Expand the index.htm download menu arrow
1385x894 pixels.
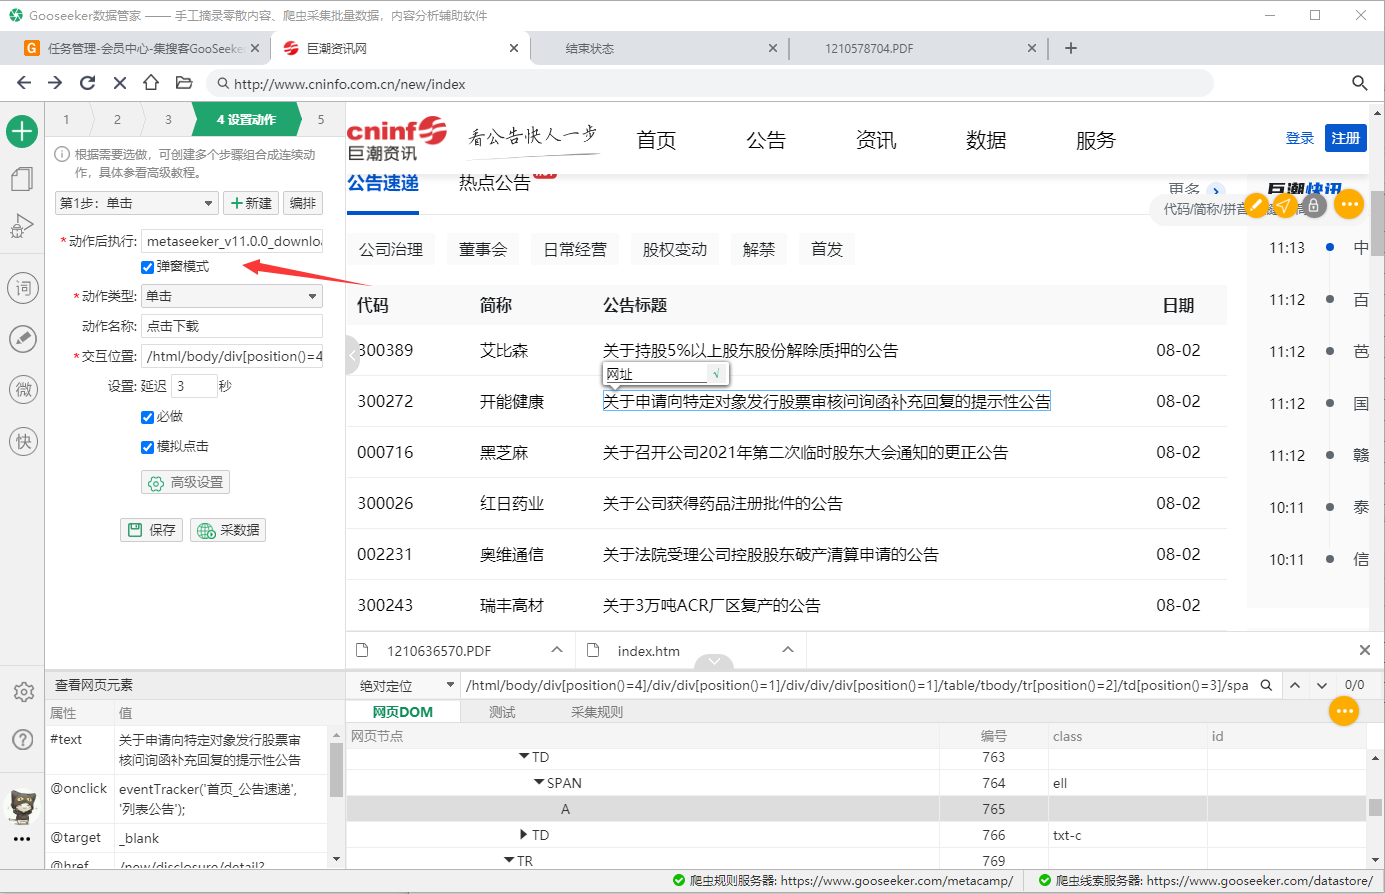point(788,650)
